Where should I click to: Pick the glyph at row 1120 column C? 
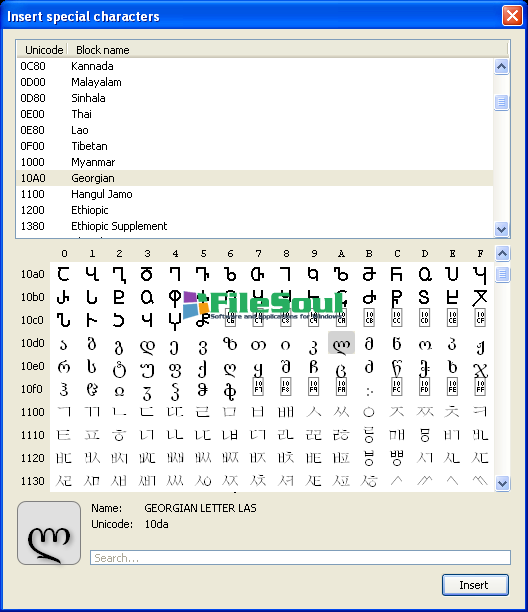pos(397,458)
